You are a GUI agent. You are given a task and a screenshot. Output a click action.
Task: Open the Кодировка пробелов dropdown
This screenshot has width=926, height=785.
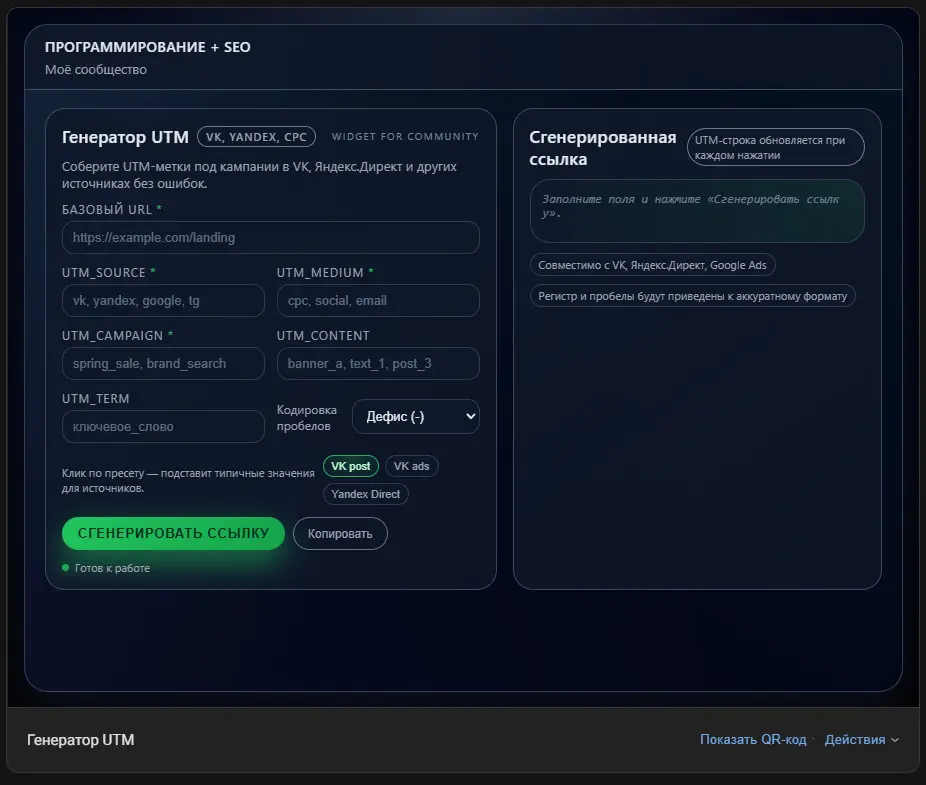(x=415, y=417)
